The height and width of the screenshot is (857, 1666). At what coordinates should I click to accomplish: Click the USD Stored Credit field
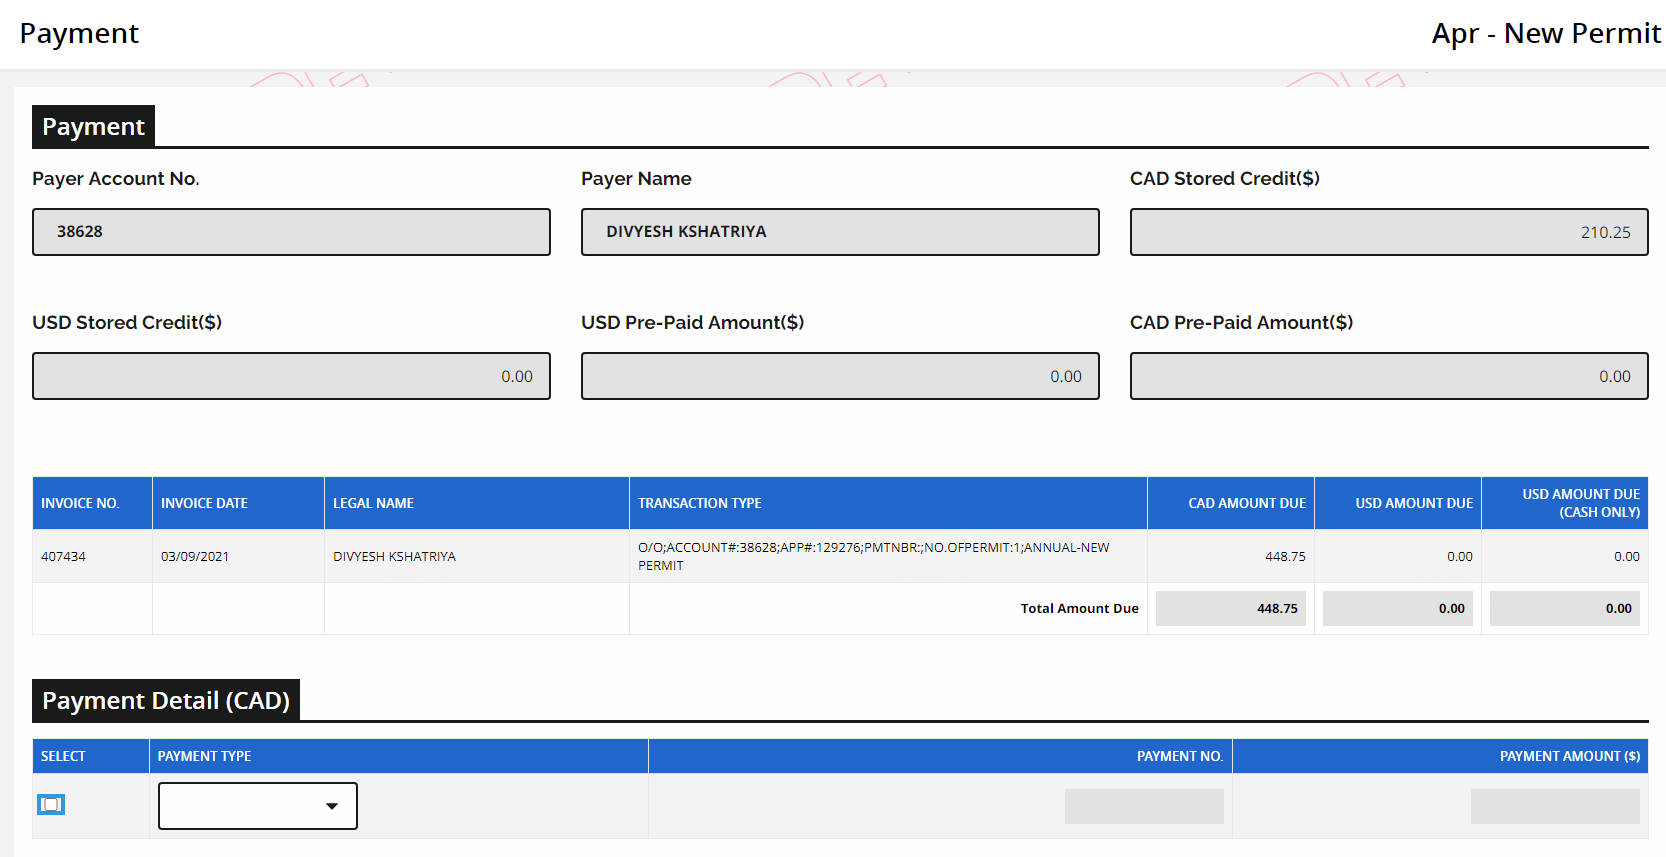coord(291,376)
